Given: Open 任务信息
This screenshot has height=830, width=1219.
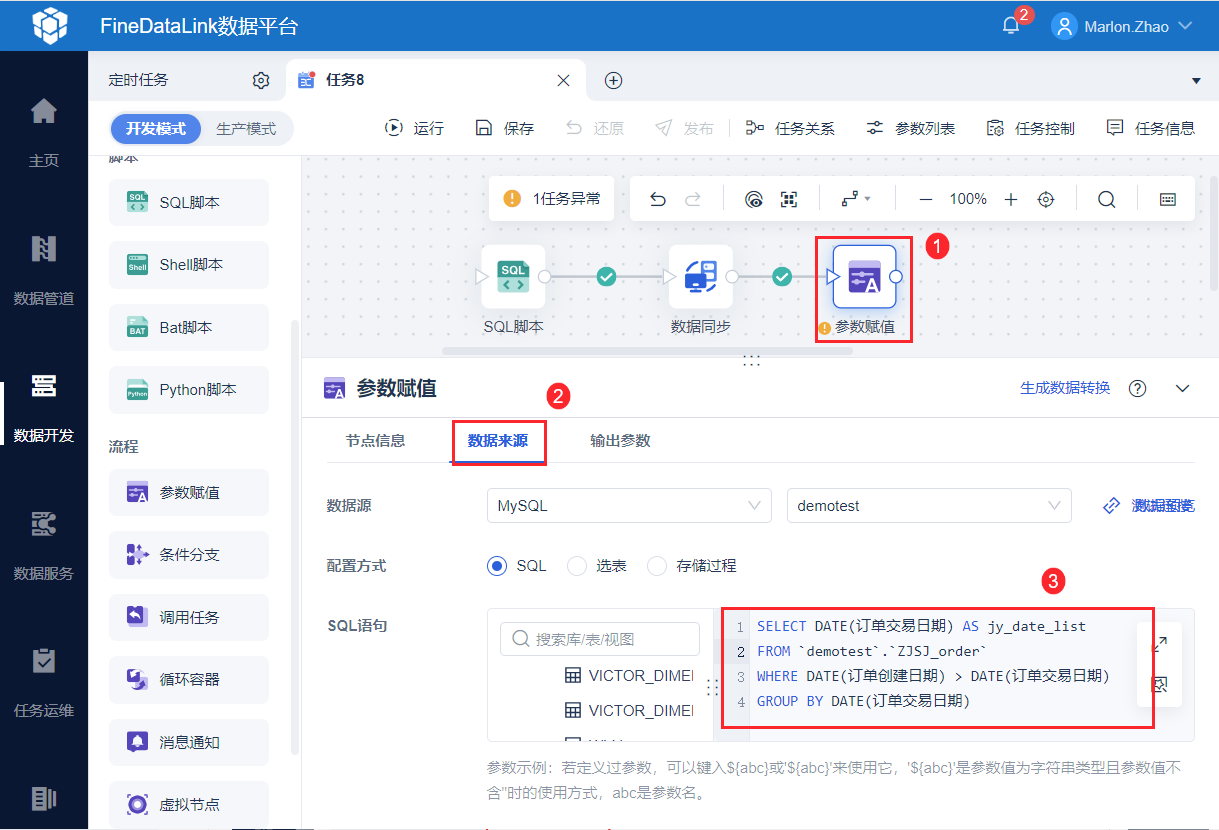Looking at the screenshot, I should (1150, 128).
